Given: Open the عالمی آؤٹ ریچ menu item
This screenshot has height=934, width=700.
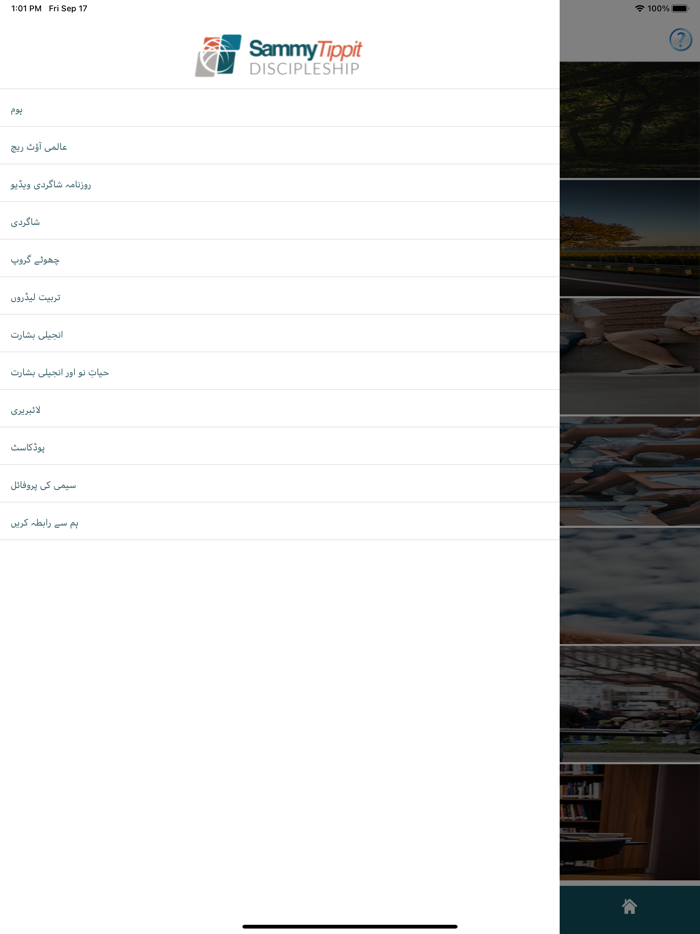Looking at the screenshot, I should tap(279, 146).
